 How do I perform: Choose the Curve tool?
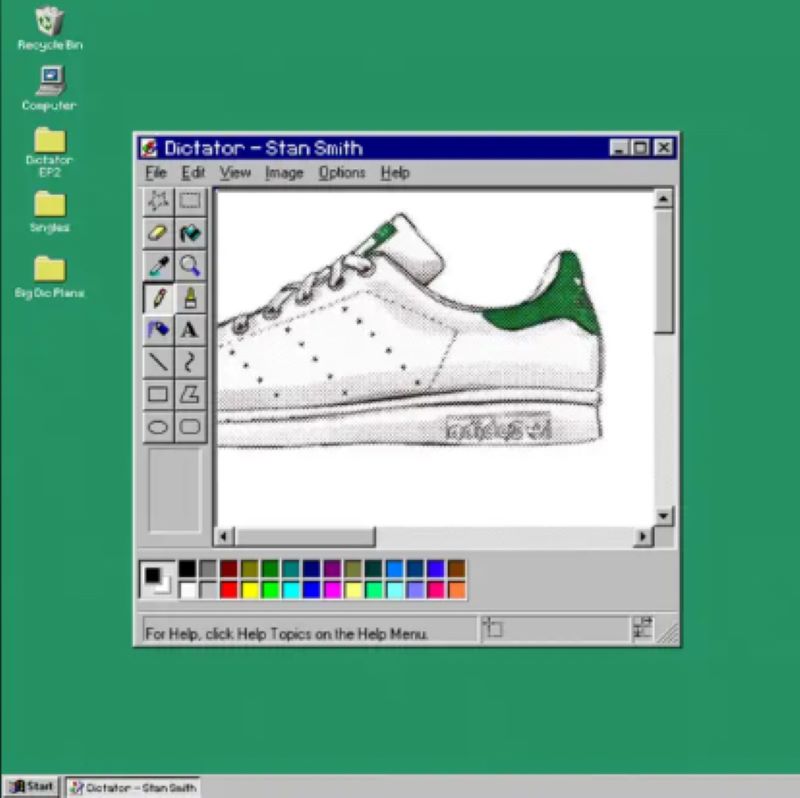[190, 361]
